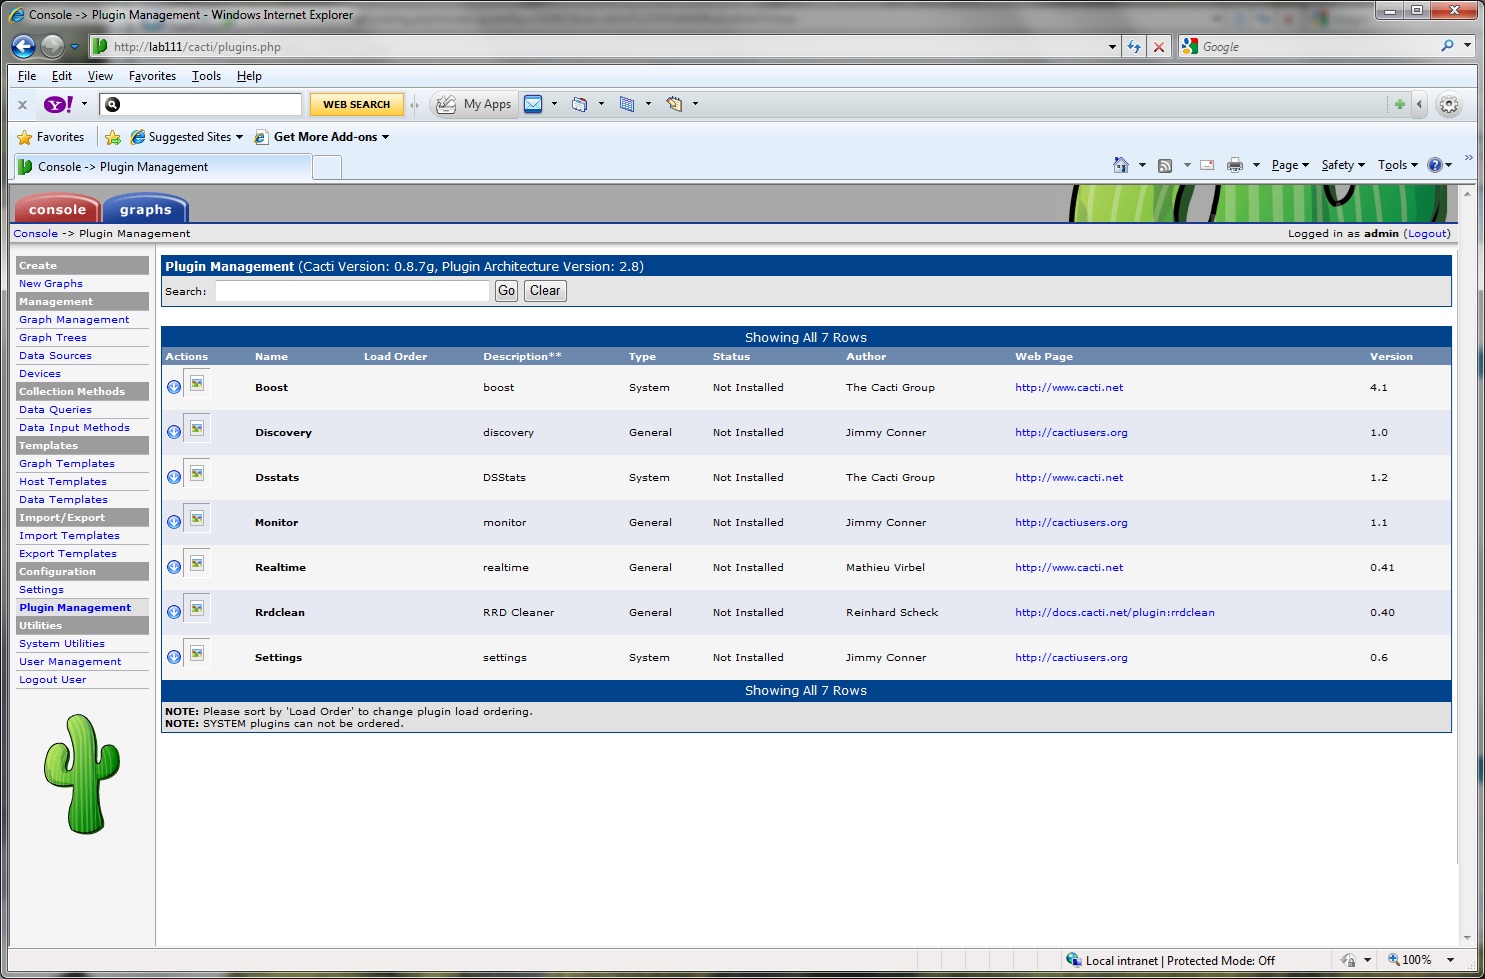
Task: Click the Clear search button
Action: [x=545, y=291]
